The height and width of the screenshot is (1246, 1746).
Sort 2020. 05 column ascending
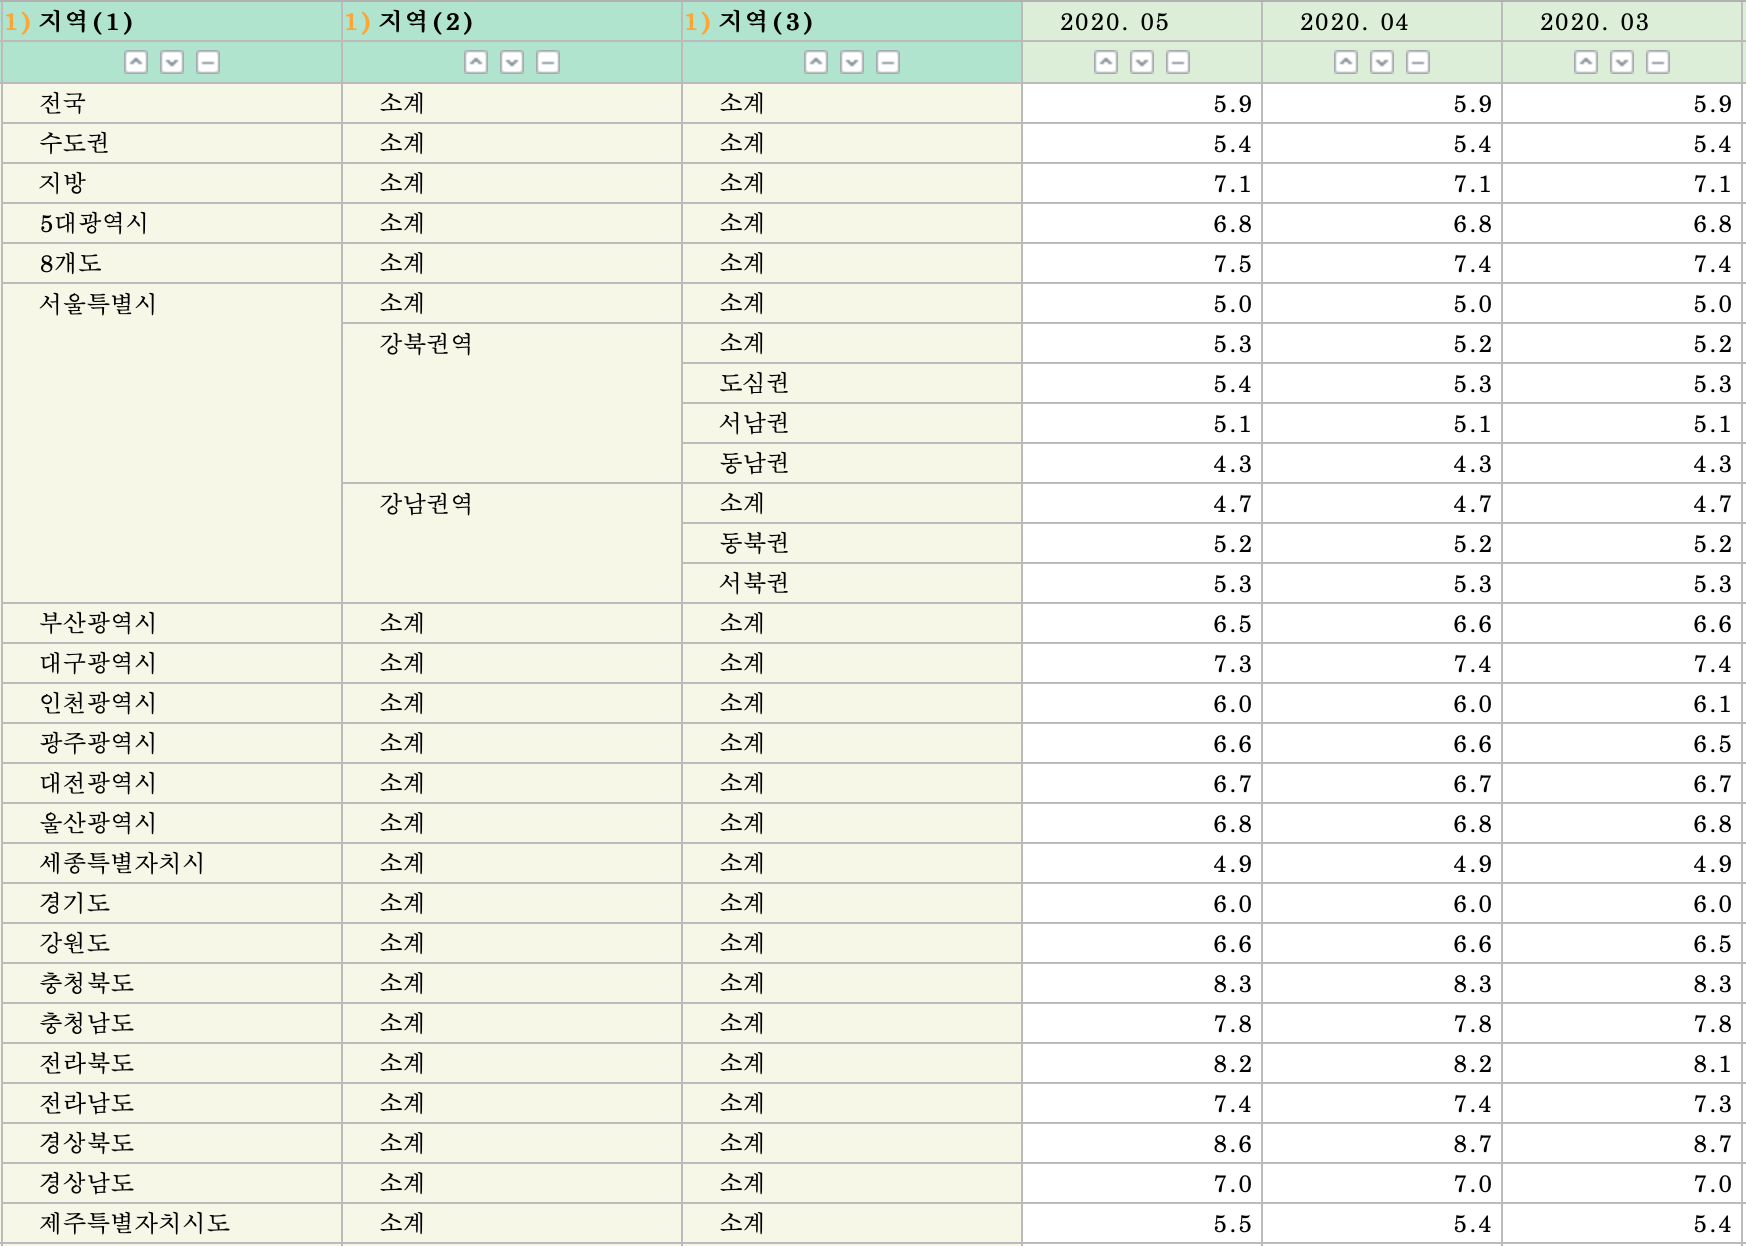coord(1106,62)
